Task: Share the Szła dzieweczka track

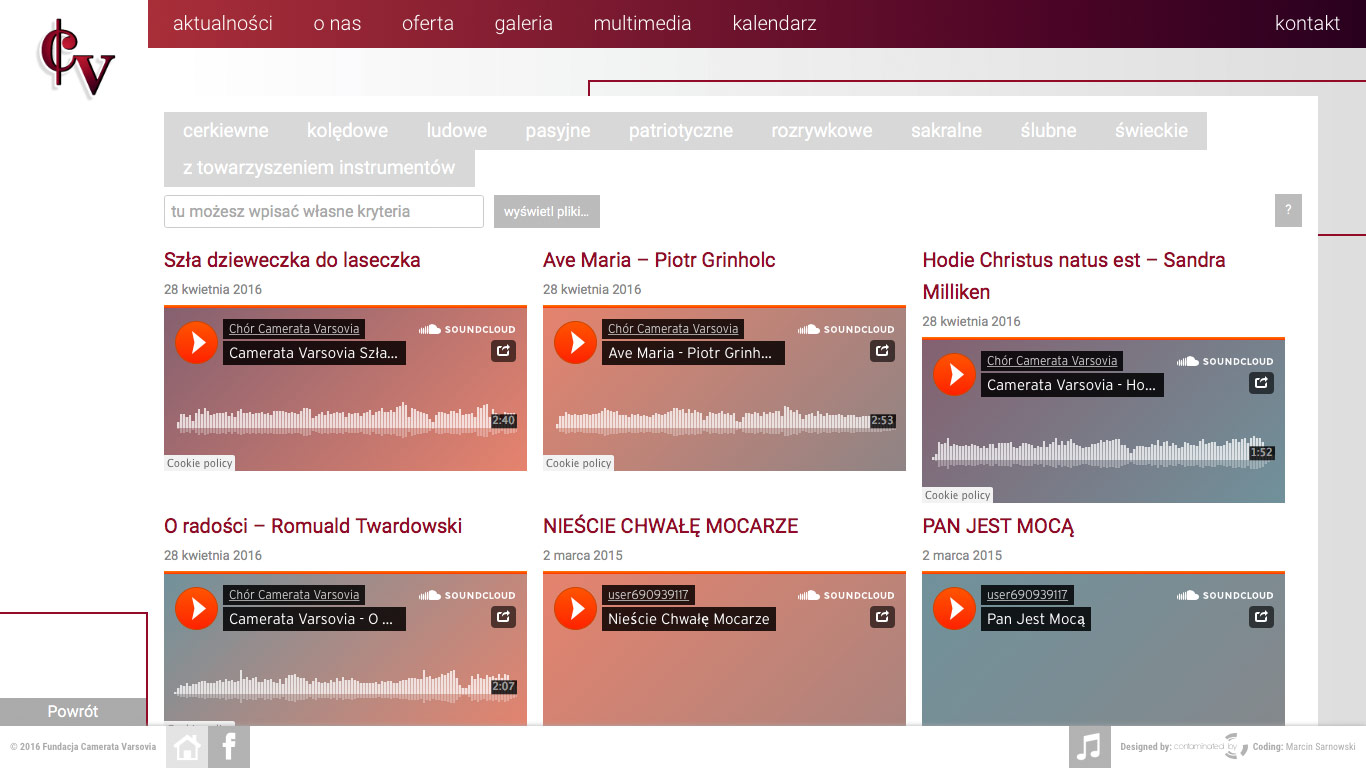Action: (503, 351)
